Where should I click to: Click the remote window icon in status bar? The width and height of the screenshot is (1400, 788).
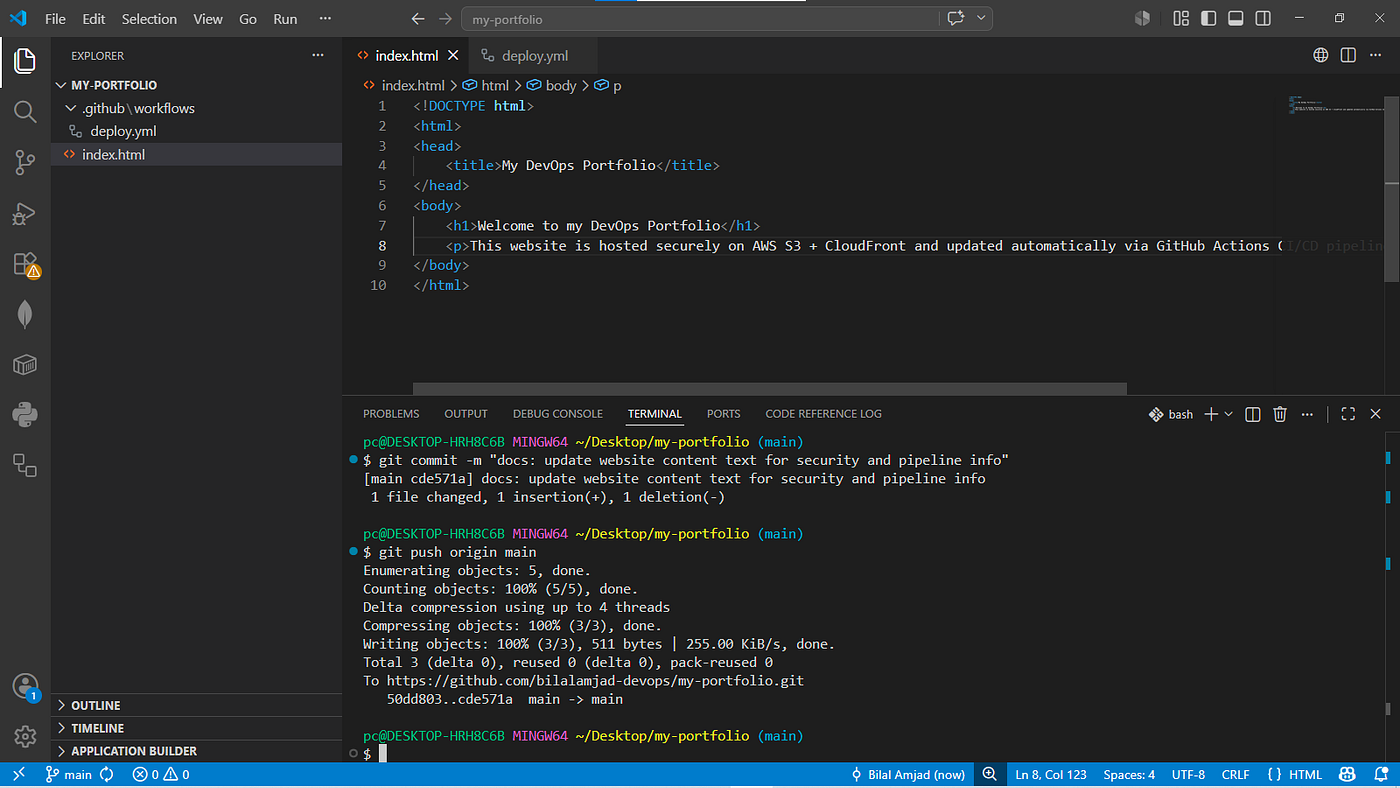pyautogui.click(x=17, y=774)
